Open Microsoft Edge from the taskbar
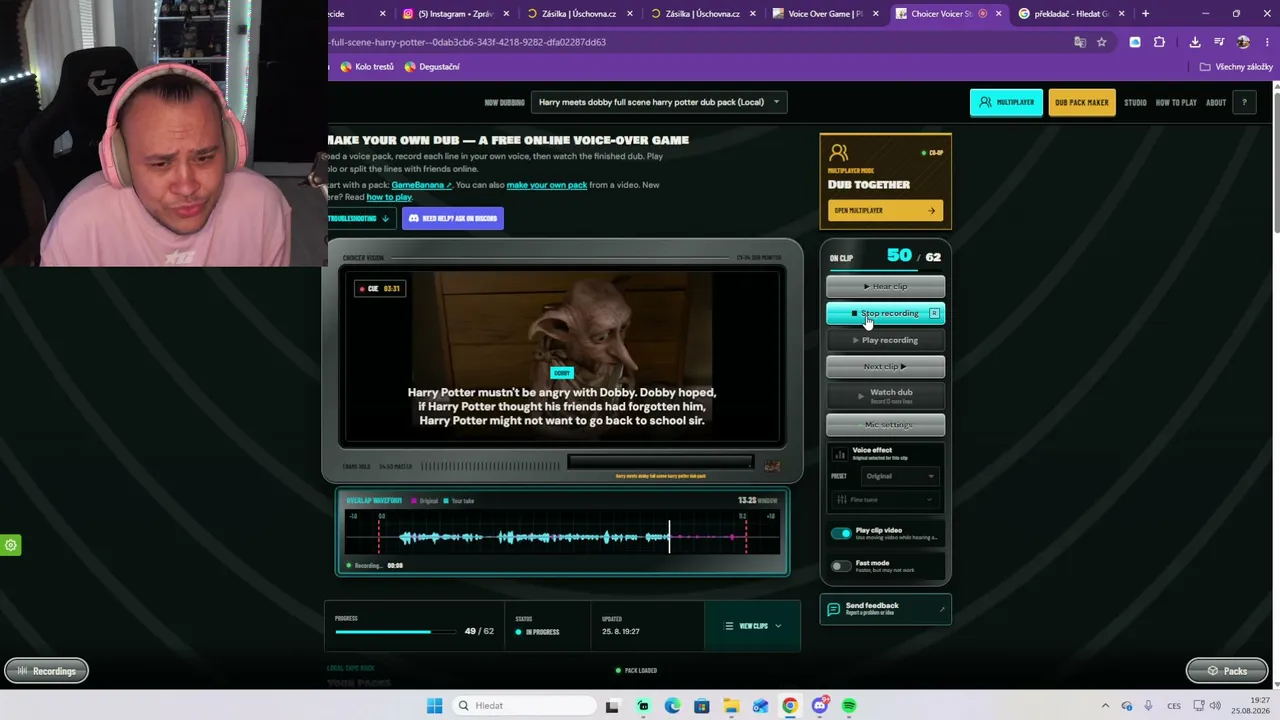The height and width of the screenshot is (720, 1280). click(672, 706)
